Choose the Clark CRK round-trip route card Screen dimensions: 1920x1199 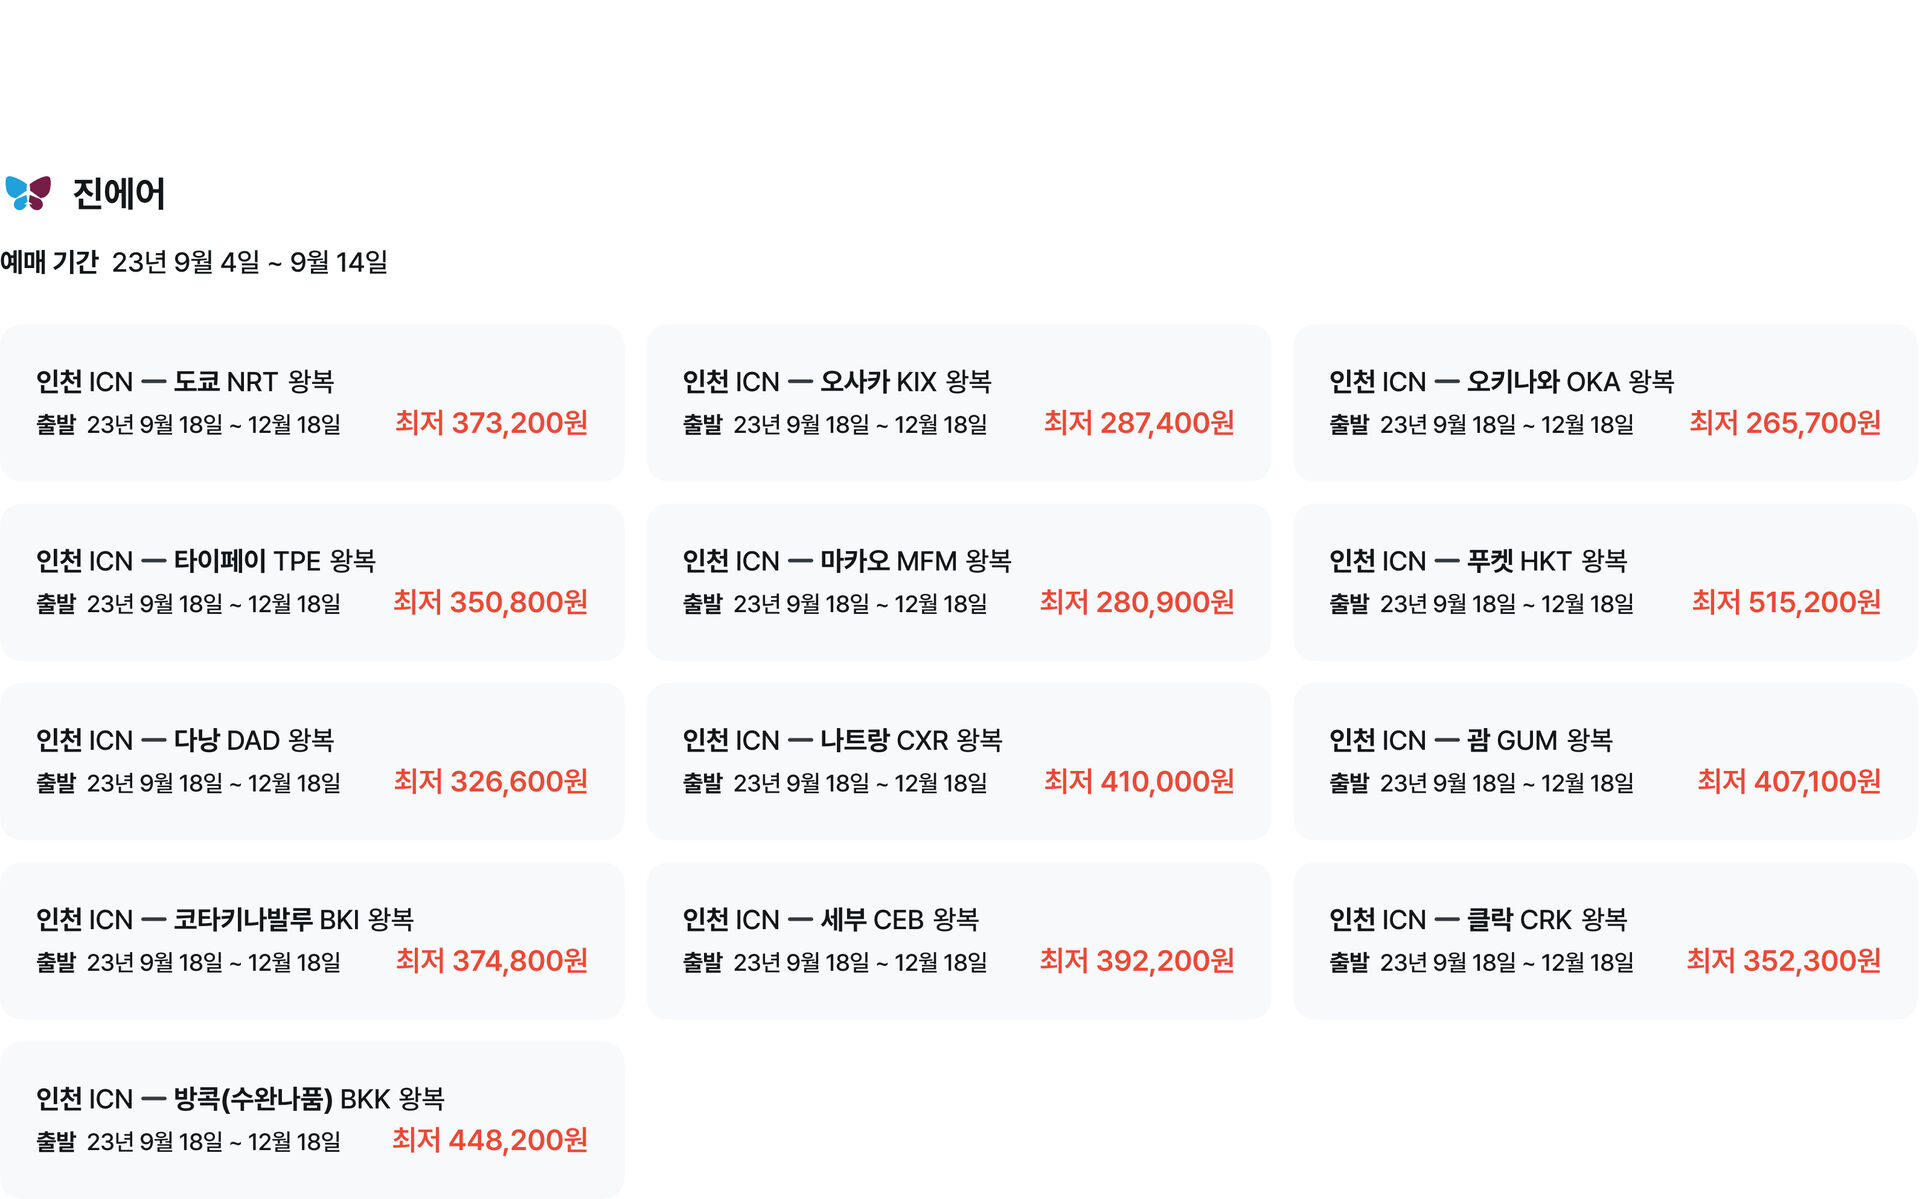point(1604,940)
